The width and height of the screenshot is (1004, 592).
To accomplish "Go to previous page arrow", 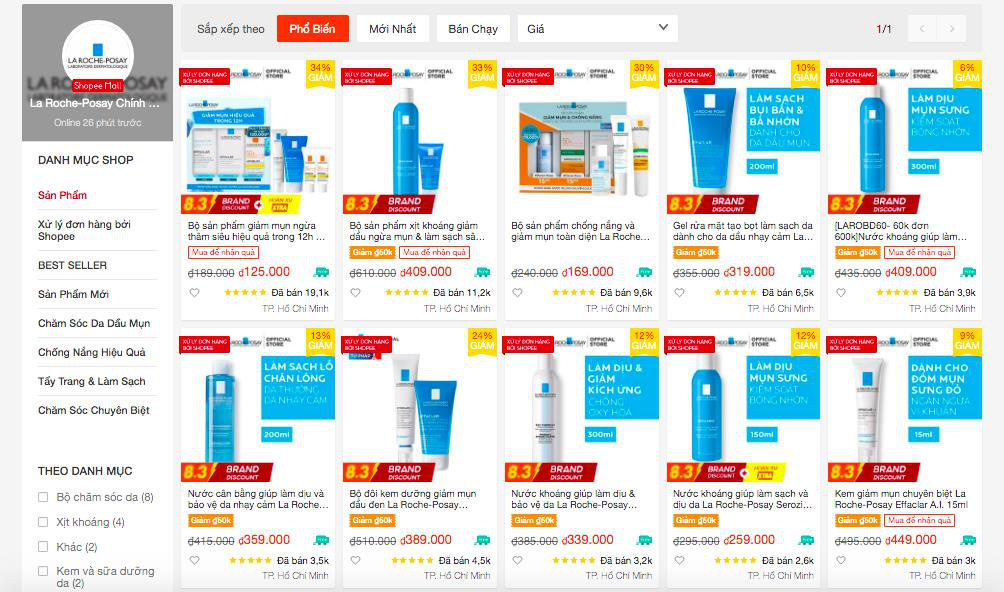I will click(x=922, y=29).
